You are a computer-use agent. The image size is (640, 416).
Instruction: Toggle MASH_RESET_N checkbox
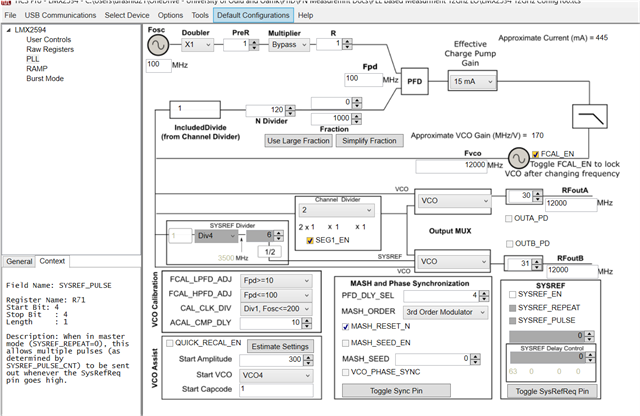345,327
